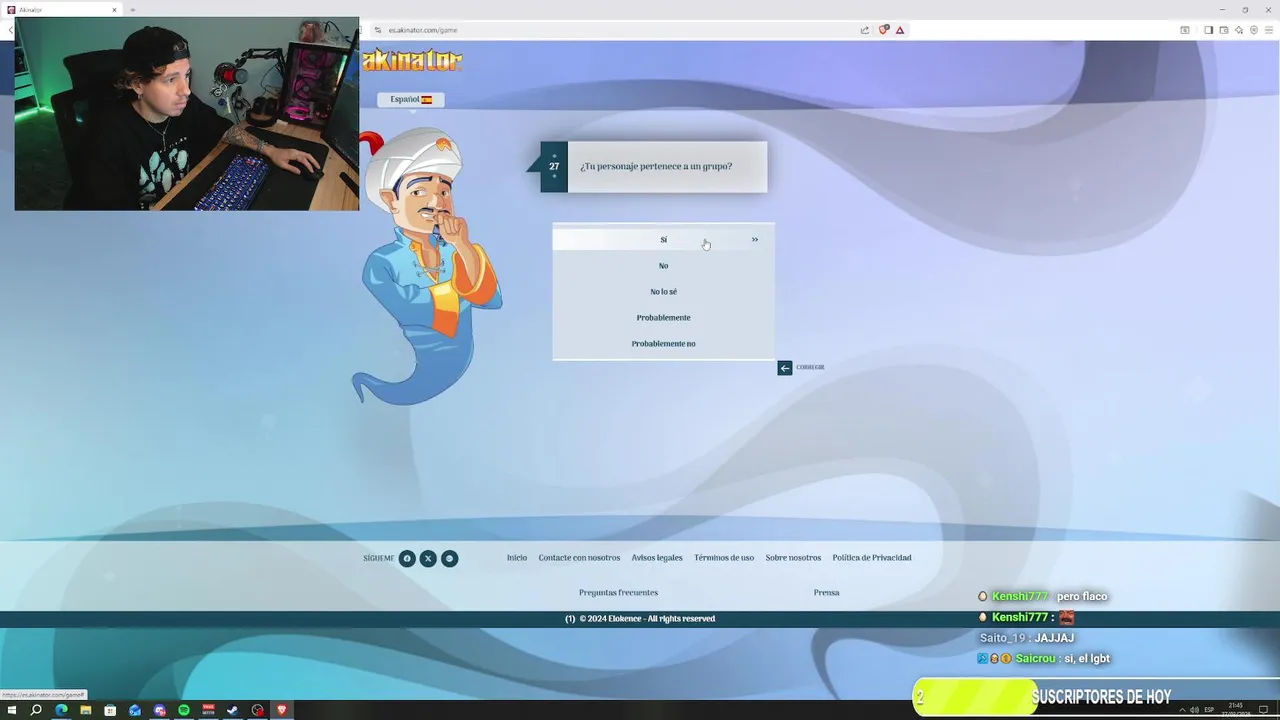The height and width of the screenshot is (720, 1280).
Task: Select the "Probablemente no" answer
Action: coord(663,343)
